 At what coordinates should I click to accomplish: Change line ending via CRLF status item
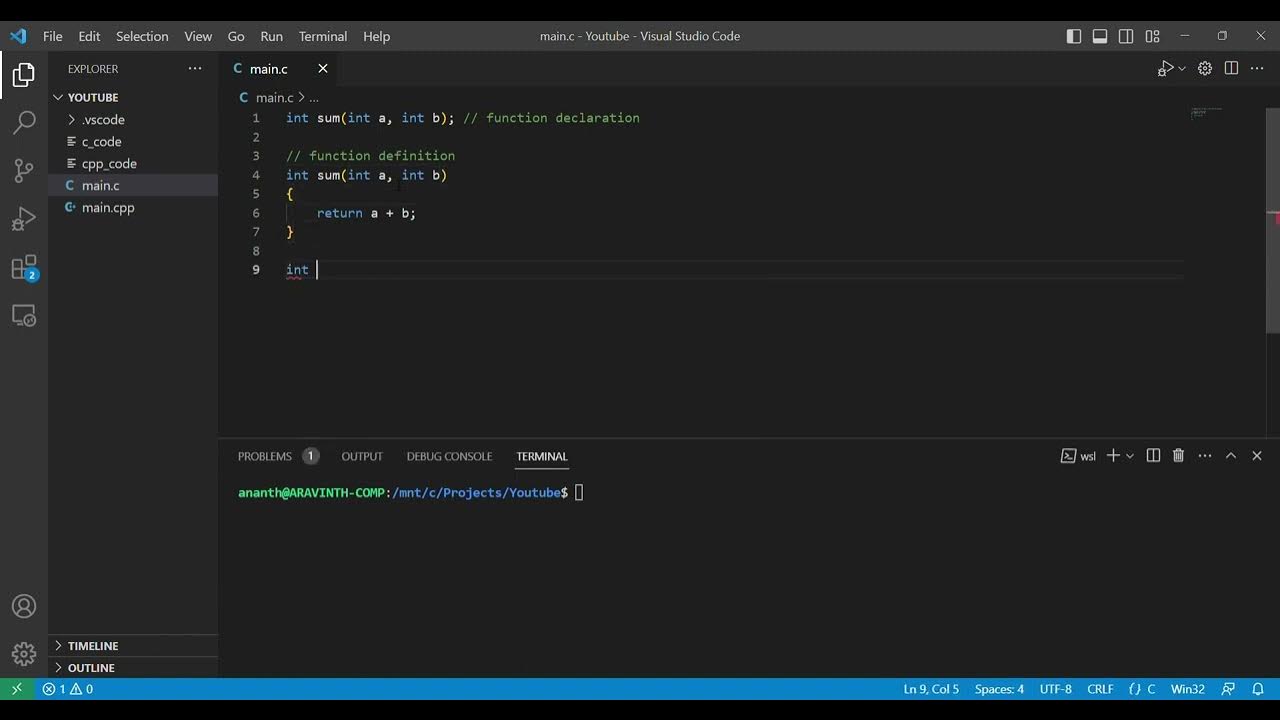(x=1101, y=689)
